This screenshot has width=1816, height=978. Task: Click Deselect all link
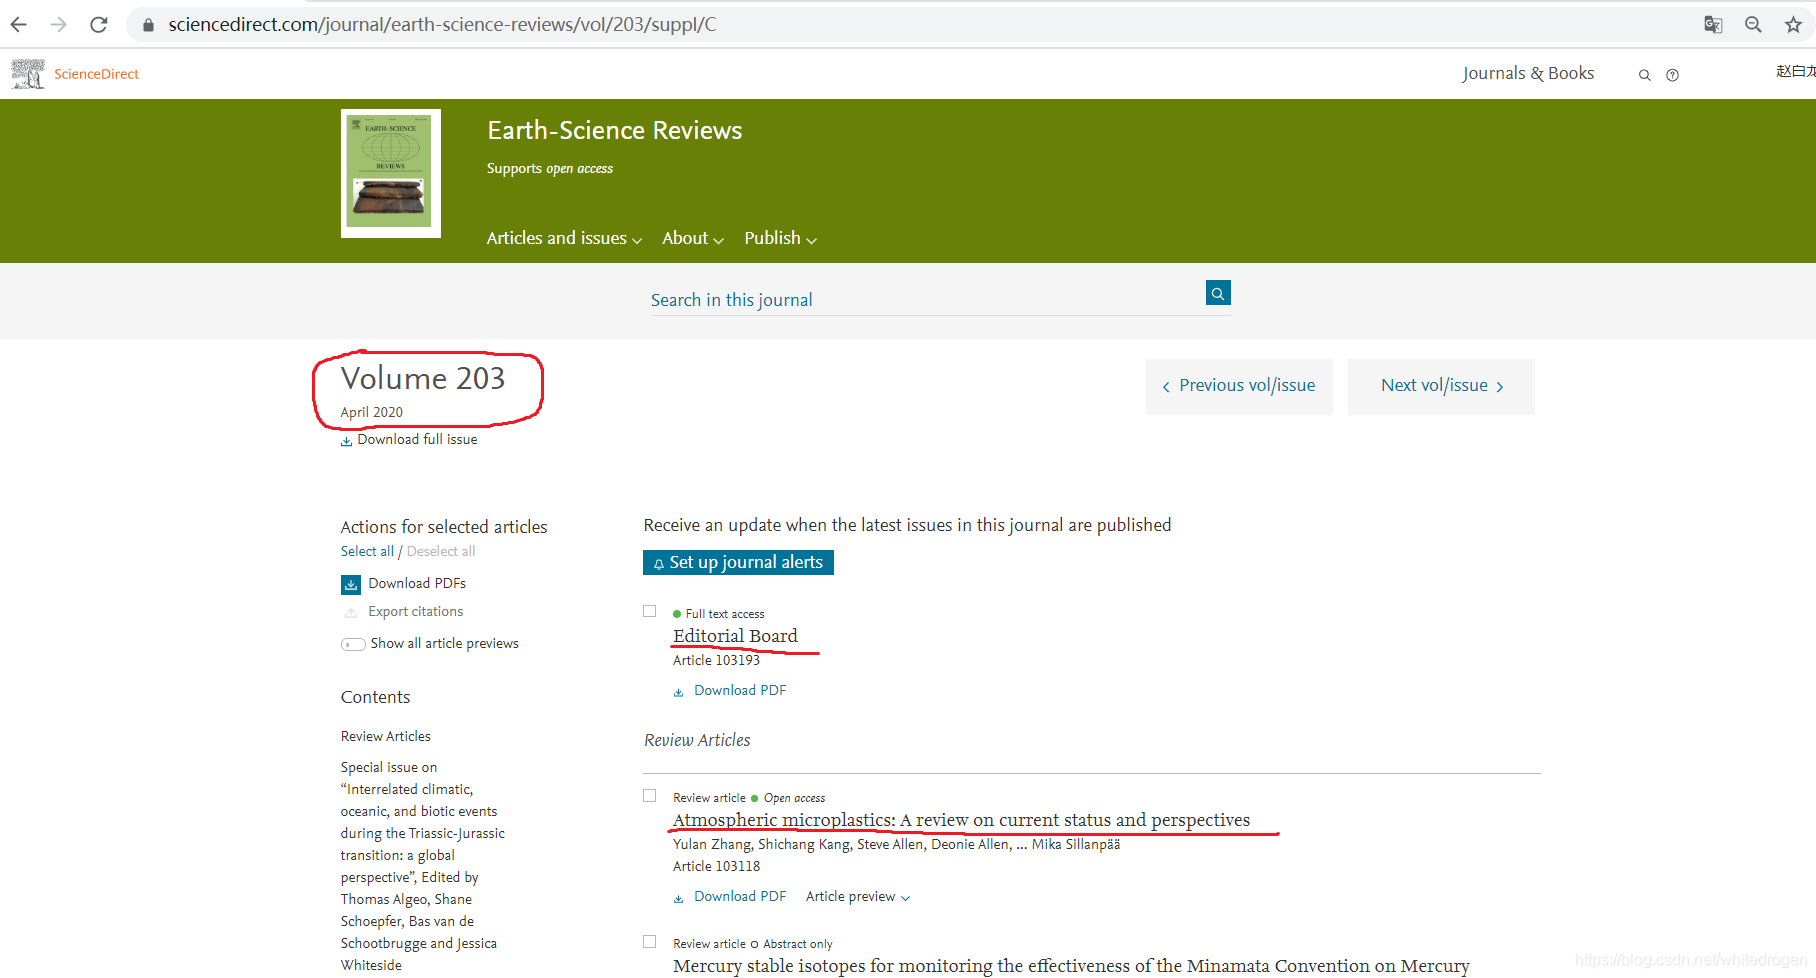click(441, 552)
